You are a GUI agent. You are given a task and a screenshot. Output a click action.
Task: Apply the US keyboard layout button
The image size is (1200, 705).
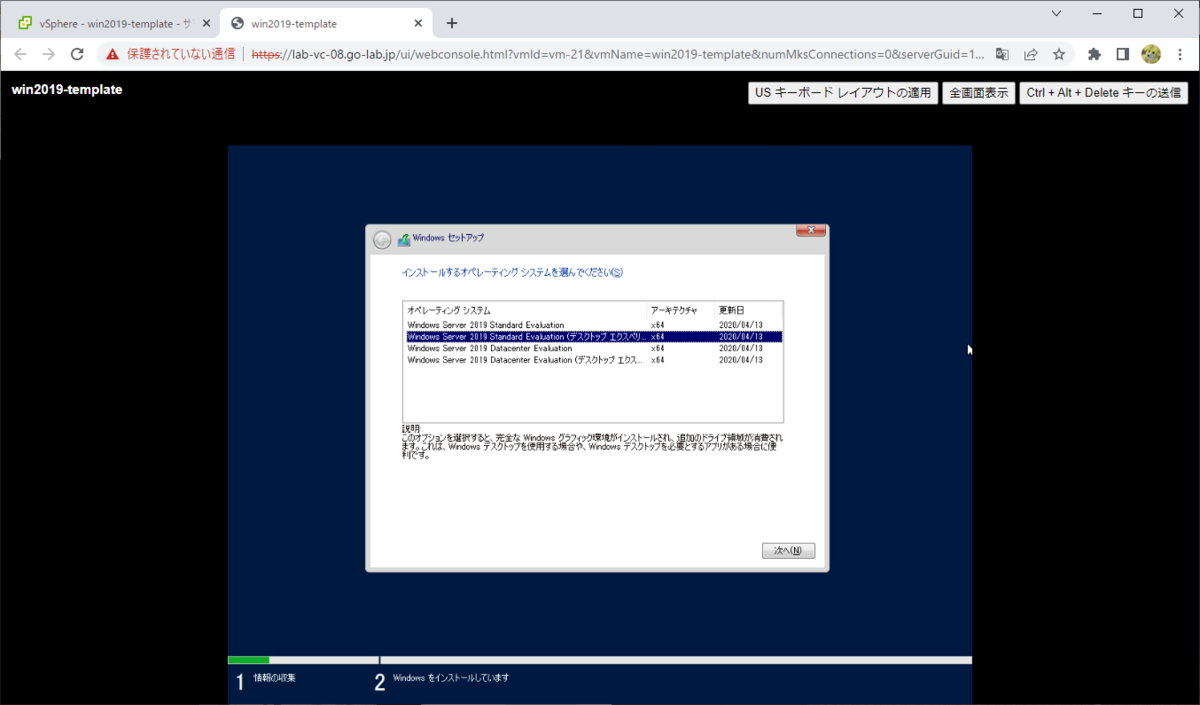pos(843,93)
